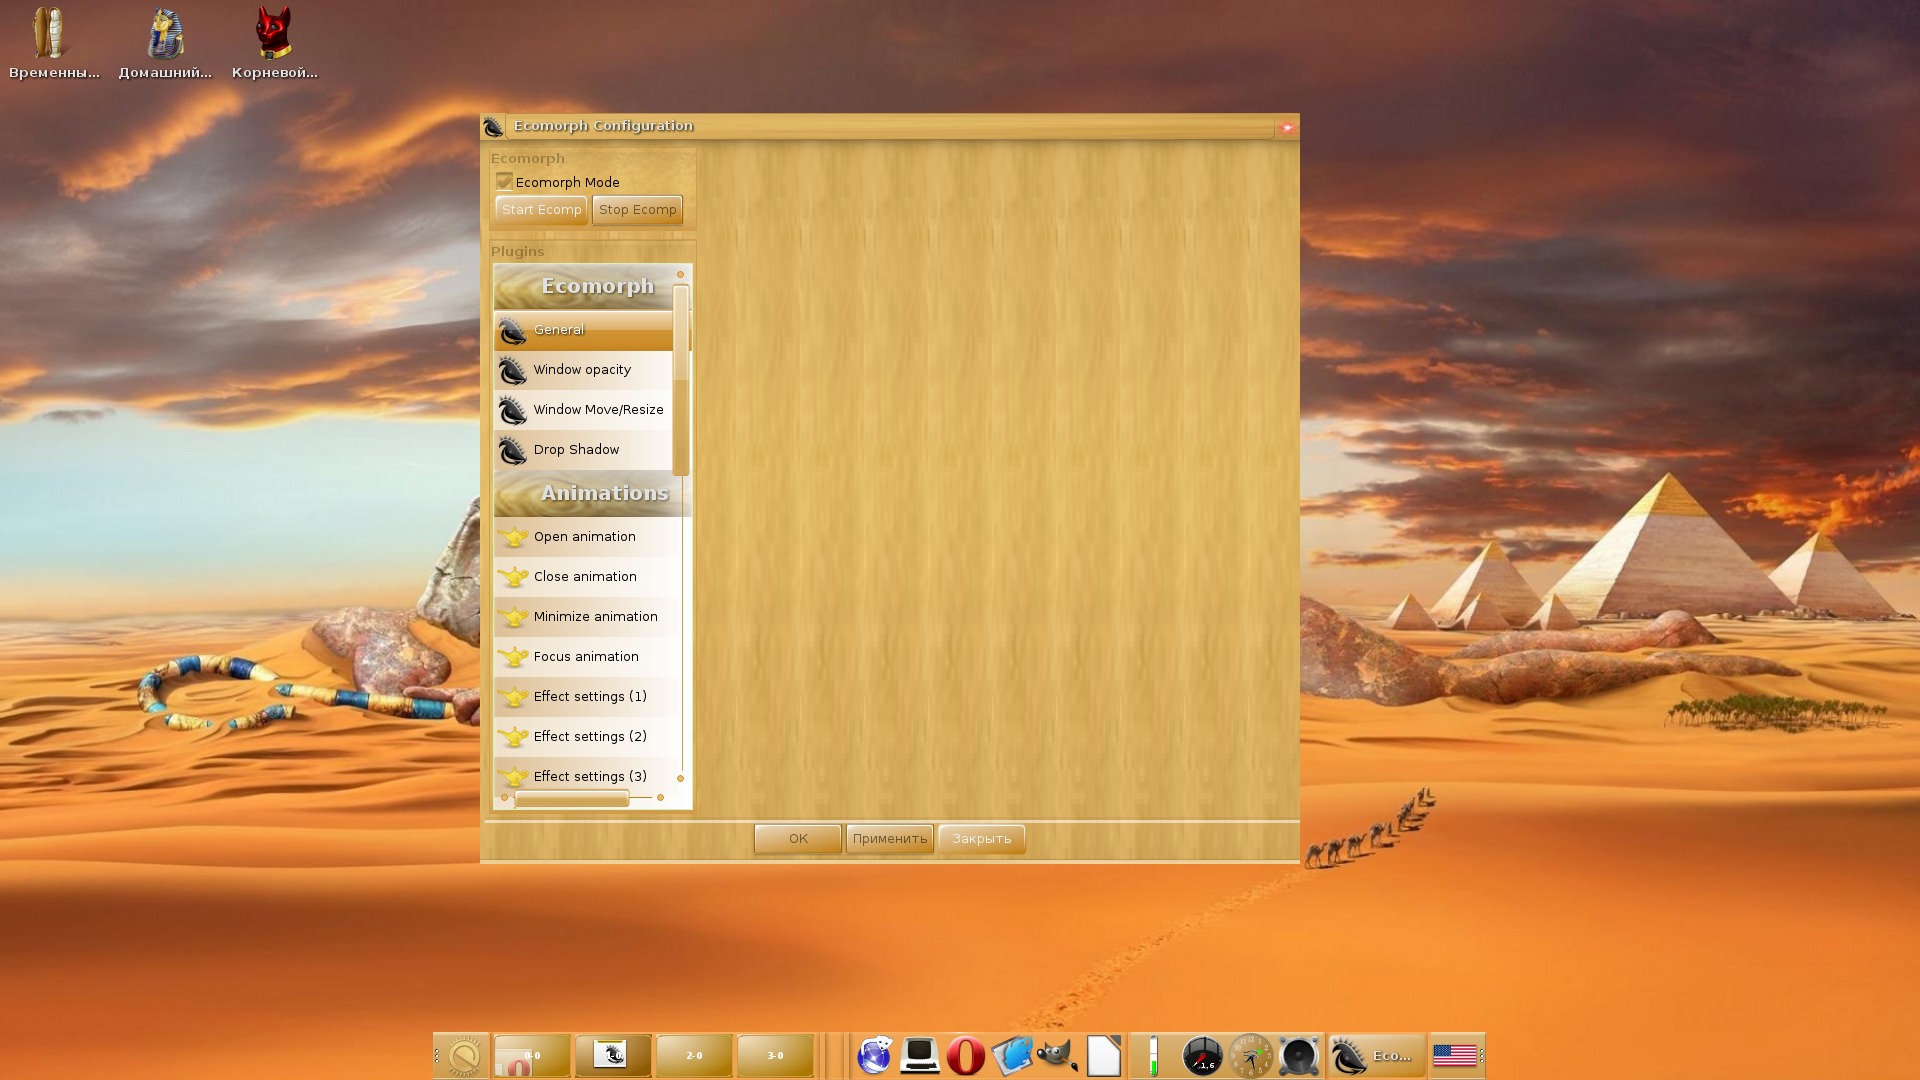Select Focus animation entry
The height and width of the screenshot is (1080, 1920).
(x=587, y=657)
